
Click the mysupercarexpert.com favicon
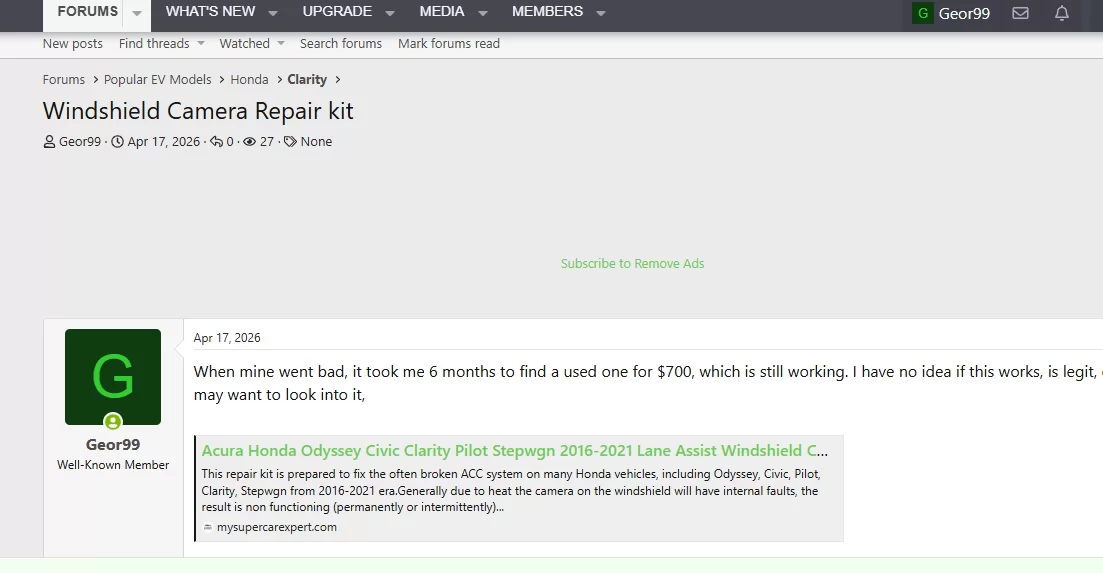coord(208,527)
